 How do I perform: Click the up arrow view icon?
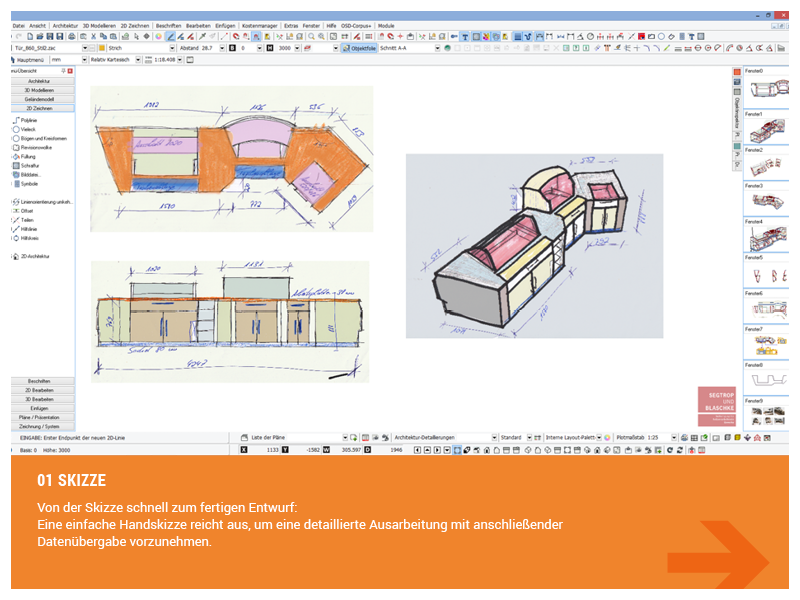[427, 450]
